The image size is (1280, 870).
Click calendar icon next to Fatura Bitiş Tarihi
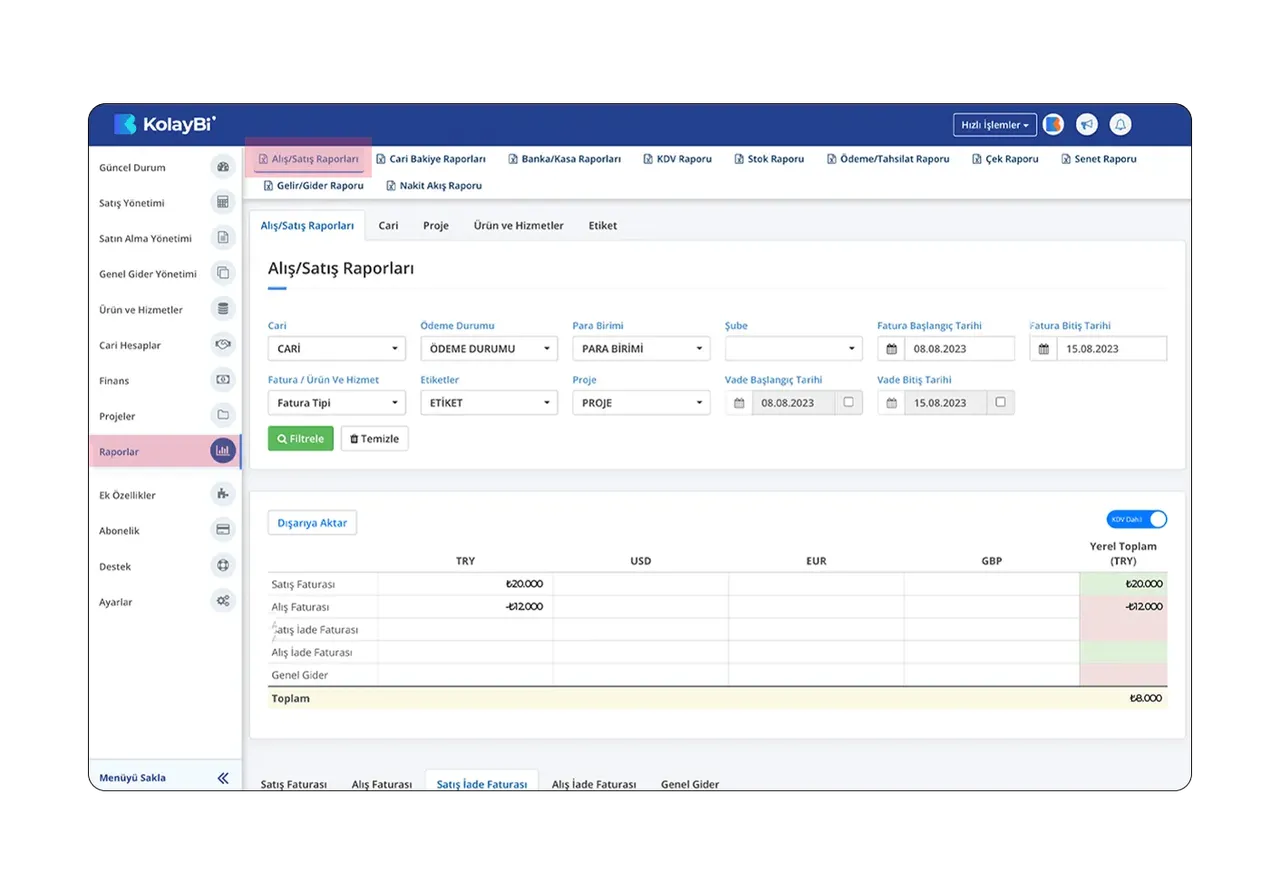1043,349
